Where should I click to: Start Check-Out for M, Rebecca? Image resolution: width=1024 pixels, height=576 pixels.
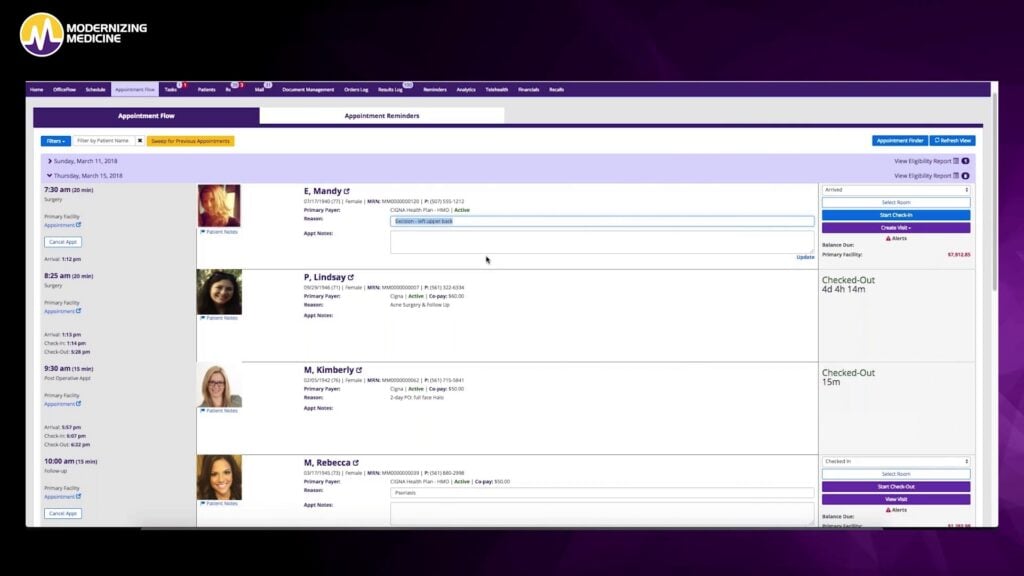(x=896, y=487)
